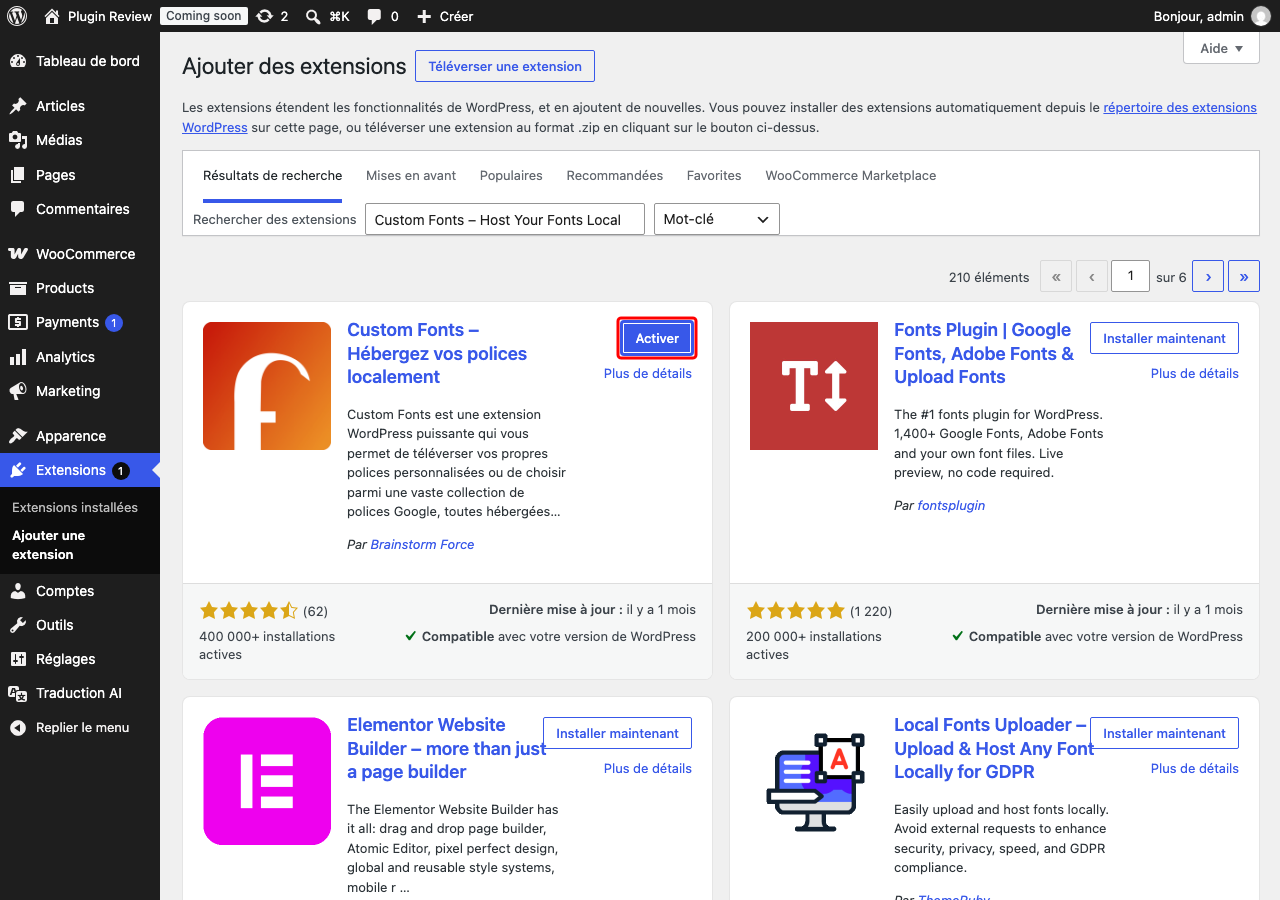This screenshot has height=900, width=1280.
Task: Open the WordPress logo menu
Action: click(17, 16)
